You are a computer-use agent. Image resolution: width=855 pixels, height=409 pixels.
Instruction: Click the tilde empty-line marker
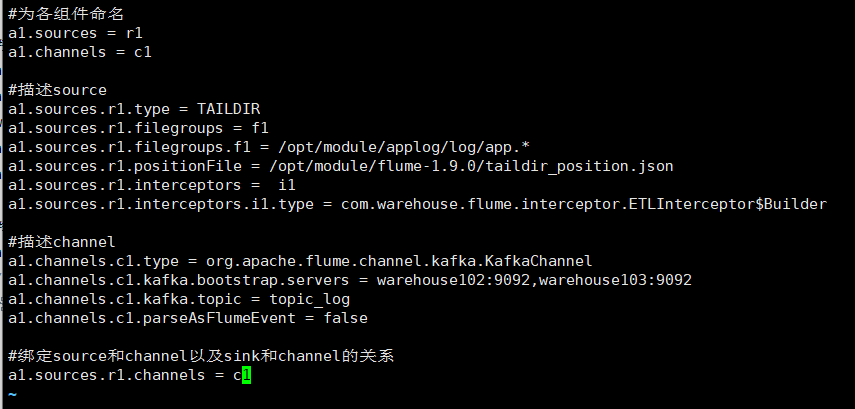click(x=12, y=394)
